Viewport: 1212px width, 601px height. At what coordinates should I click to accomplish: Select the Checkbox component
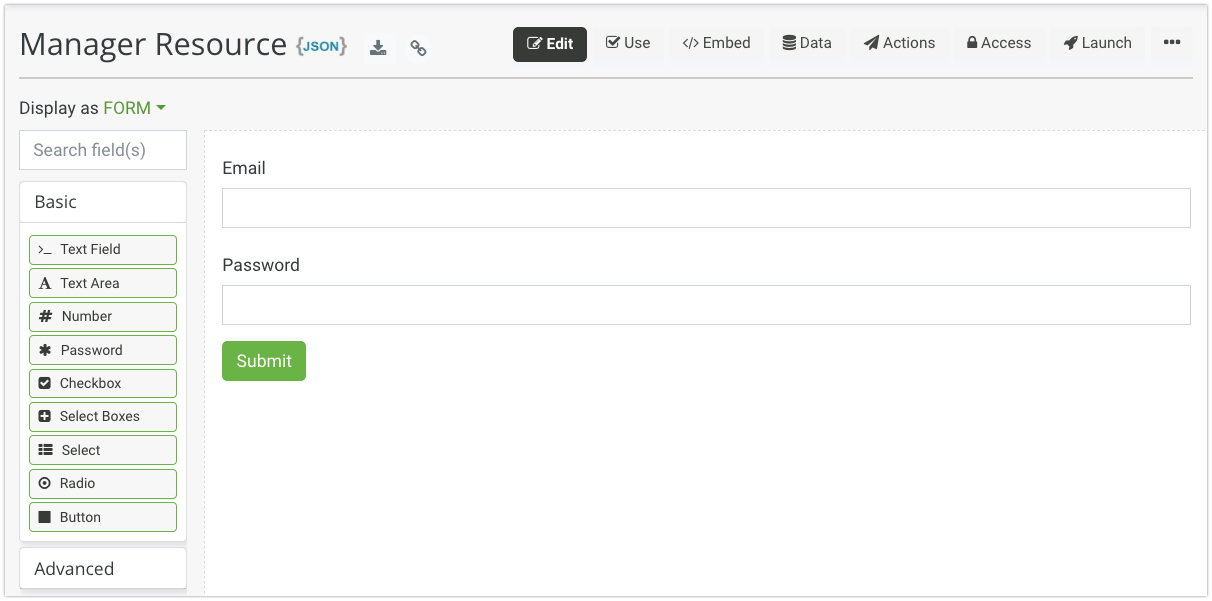point(103,384)
